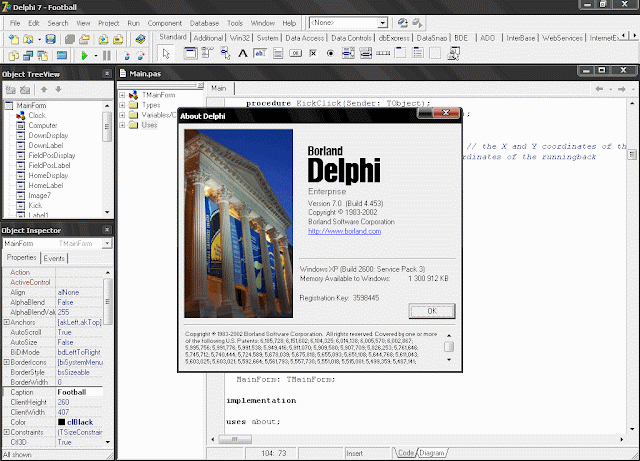
Task: Expand the Anchors property
Action: 7,322
